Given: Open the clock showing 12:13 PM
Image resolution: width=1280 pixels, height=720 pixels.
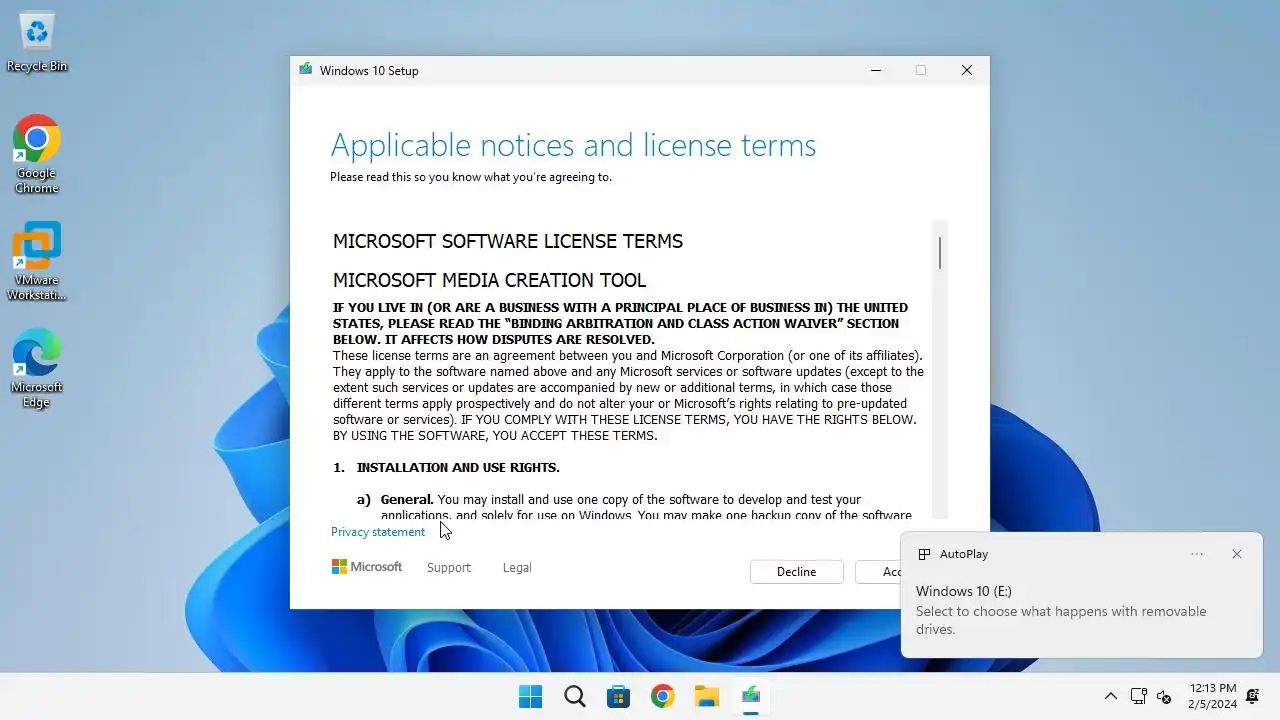Looking at the screenshot, I should coord(1212,696).
